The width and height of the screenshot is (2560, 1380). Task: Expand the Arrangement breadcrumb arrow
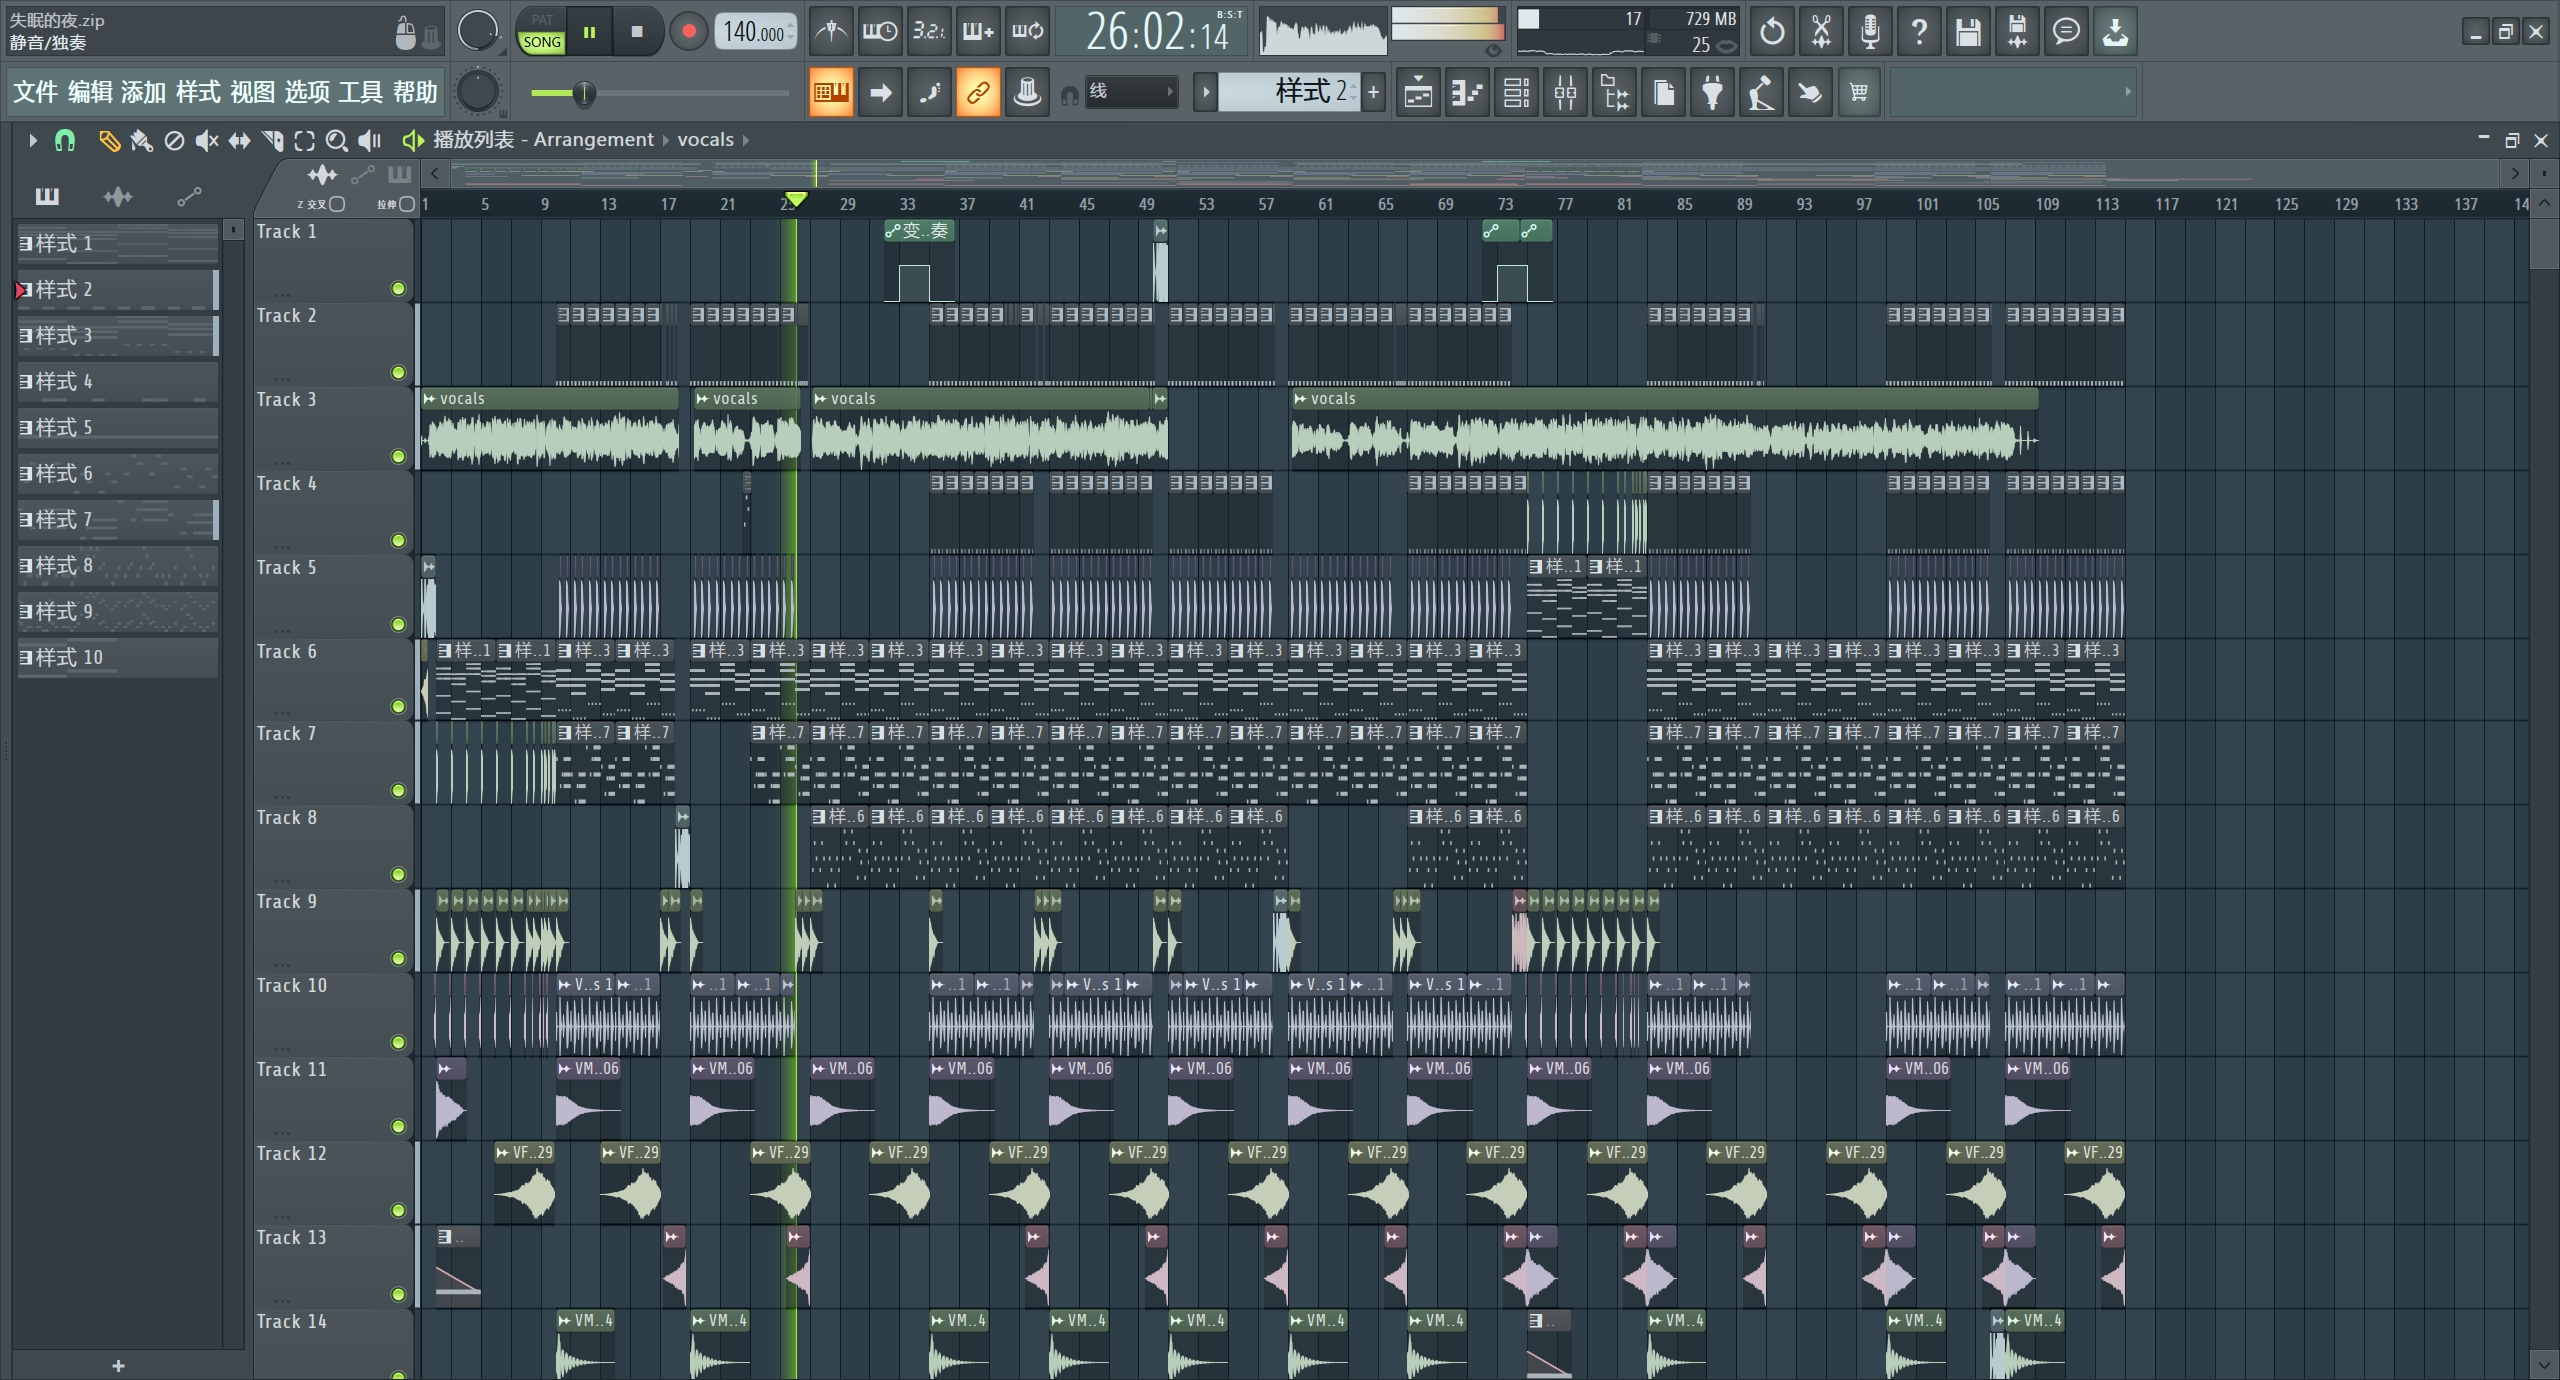click(666, 140)
